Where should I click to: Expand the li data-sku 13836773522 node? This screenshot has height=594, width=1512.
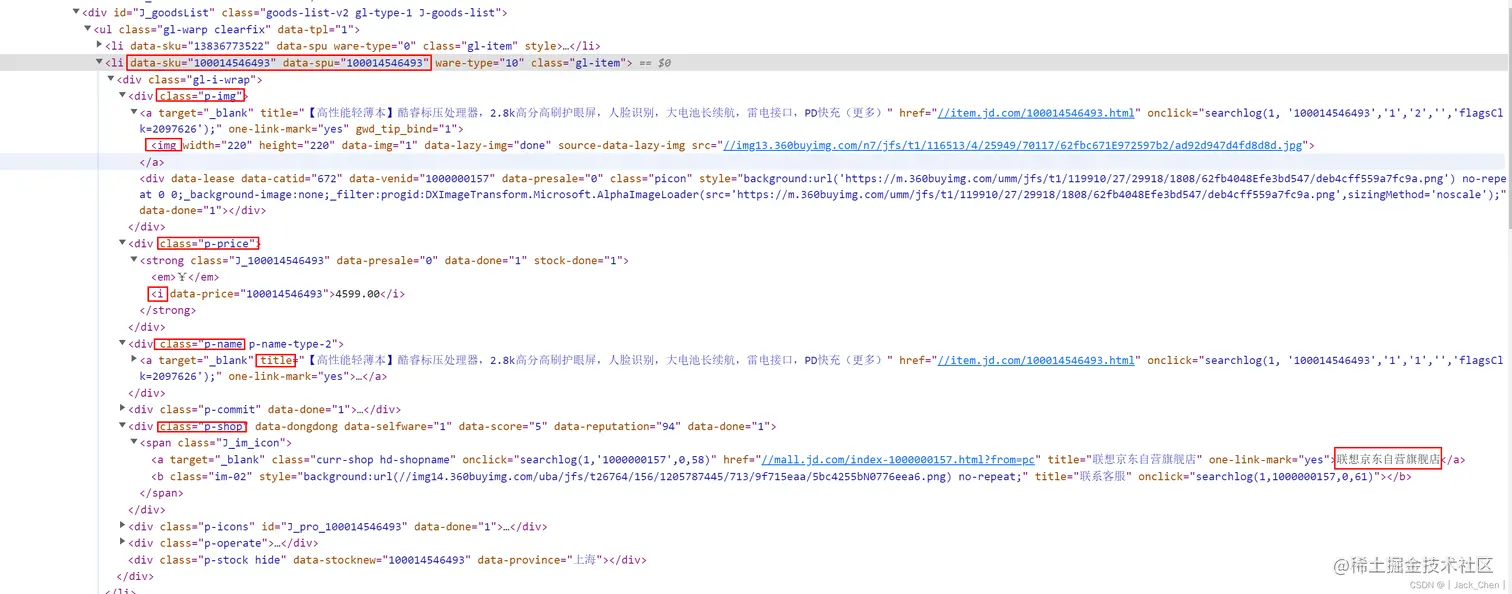[x=99, y=46]
